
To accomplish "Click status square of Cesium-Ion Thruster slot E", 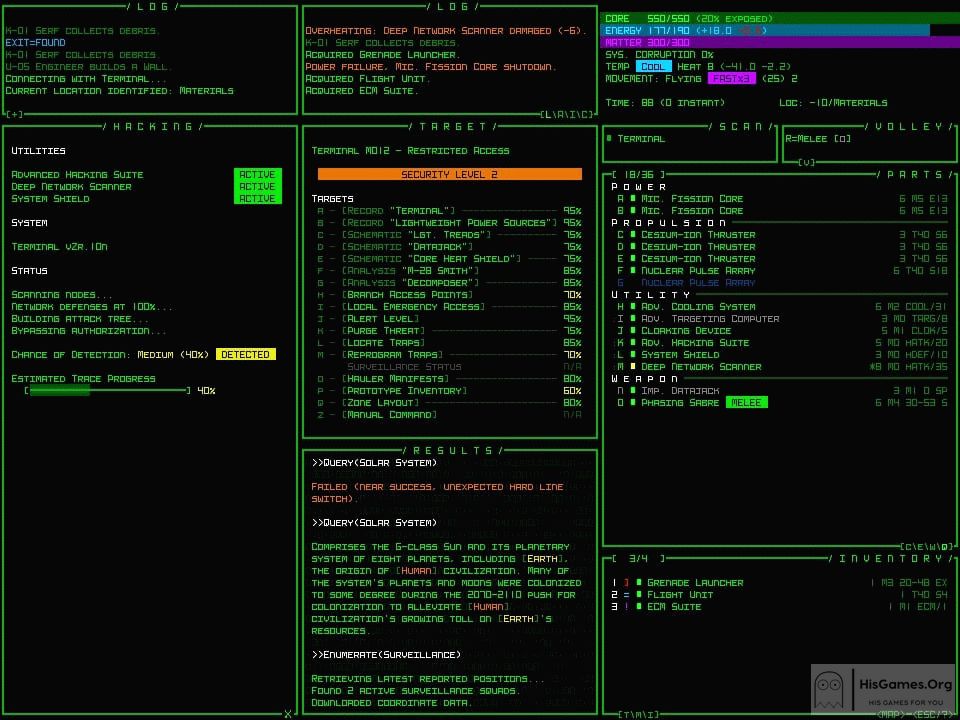I will tap(632, 259).
